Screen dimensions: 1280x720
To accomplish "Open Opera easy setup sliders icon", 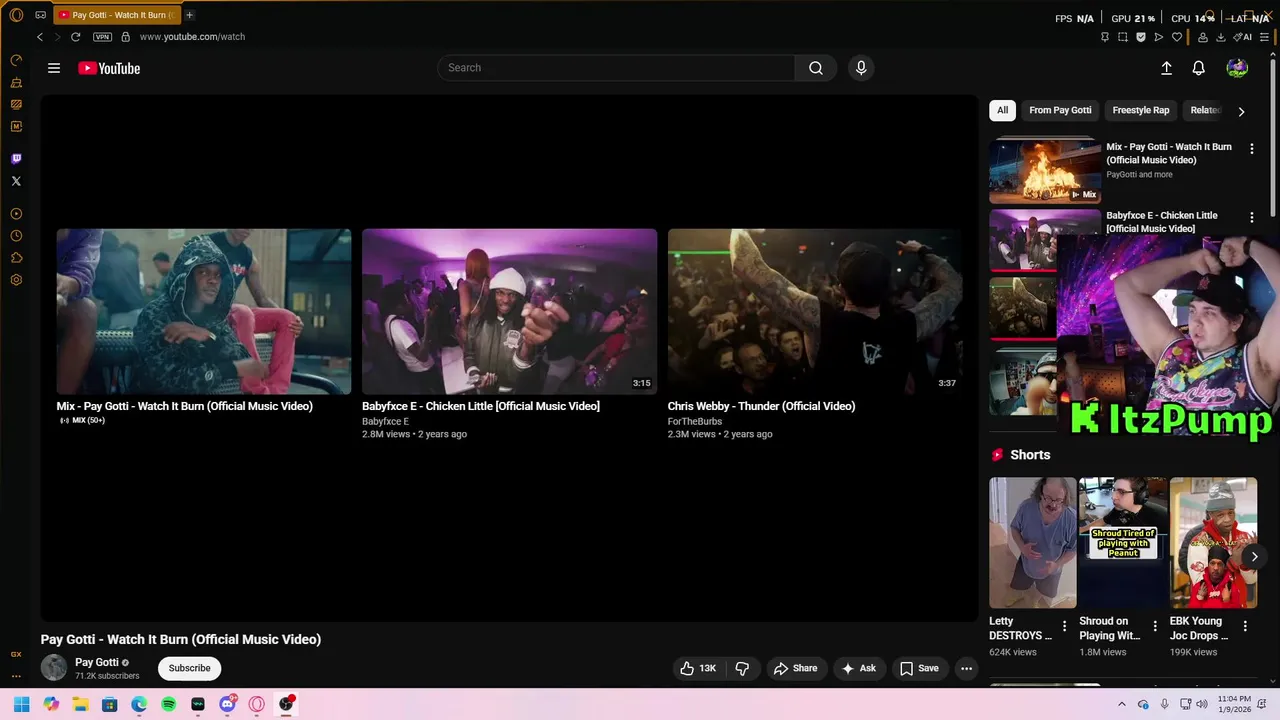I will (x=1265, y=37).
